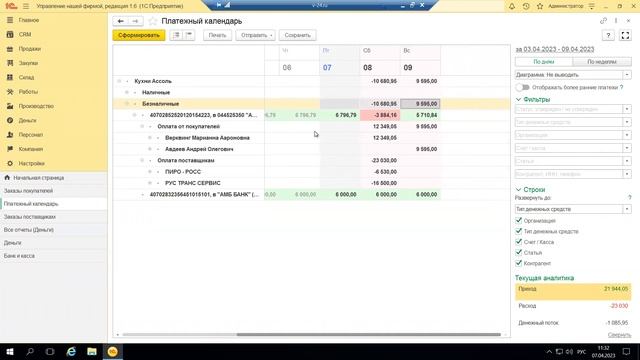Click the Свернуть link in the analytics panel

[619, 335]
